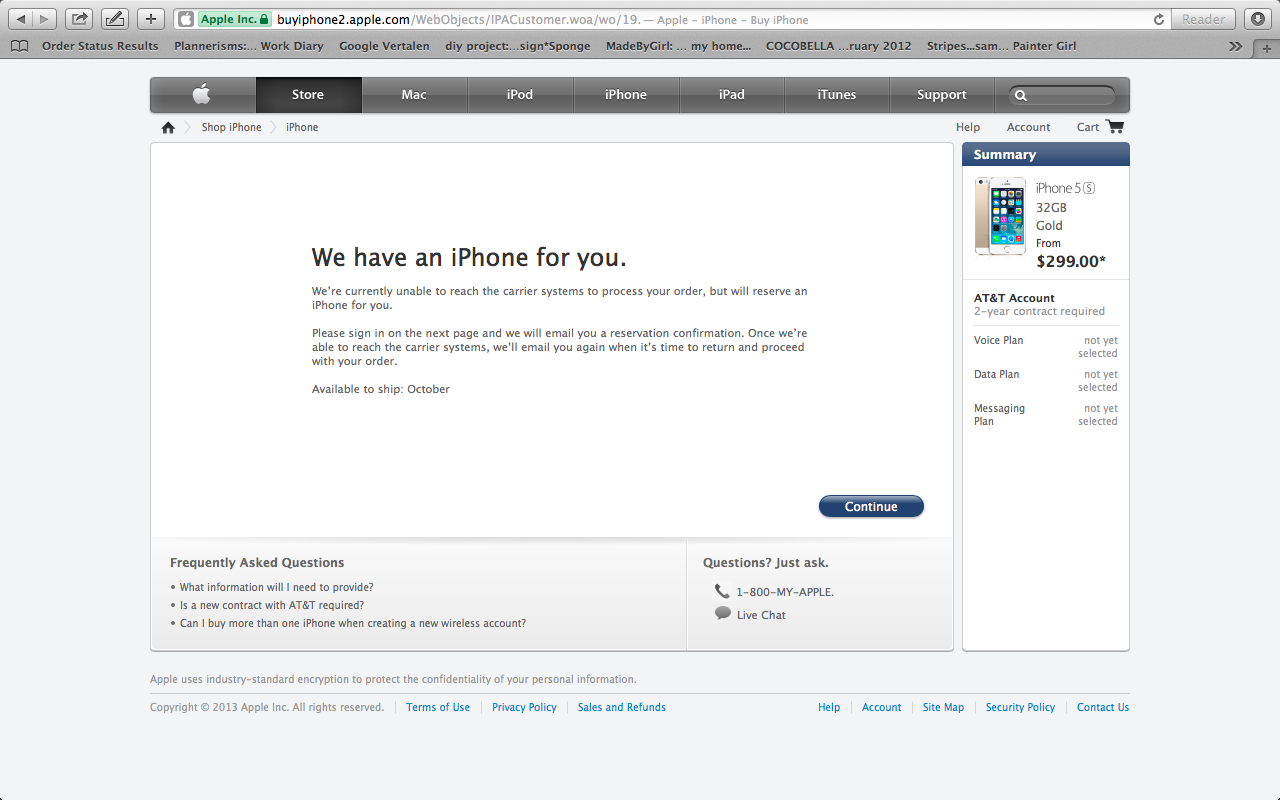Reload the page with the refresh icon
Viewport: 1280px width, 800px height.
pos(1159,19)
